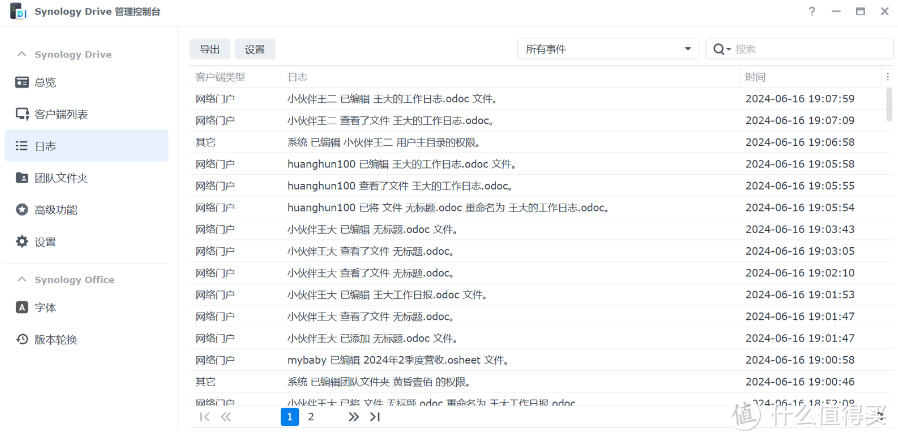Sort by 客户端类型 column header

click(235, 77)
